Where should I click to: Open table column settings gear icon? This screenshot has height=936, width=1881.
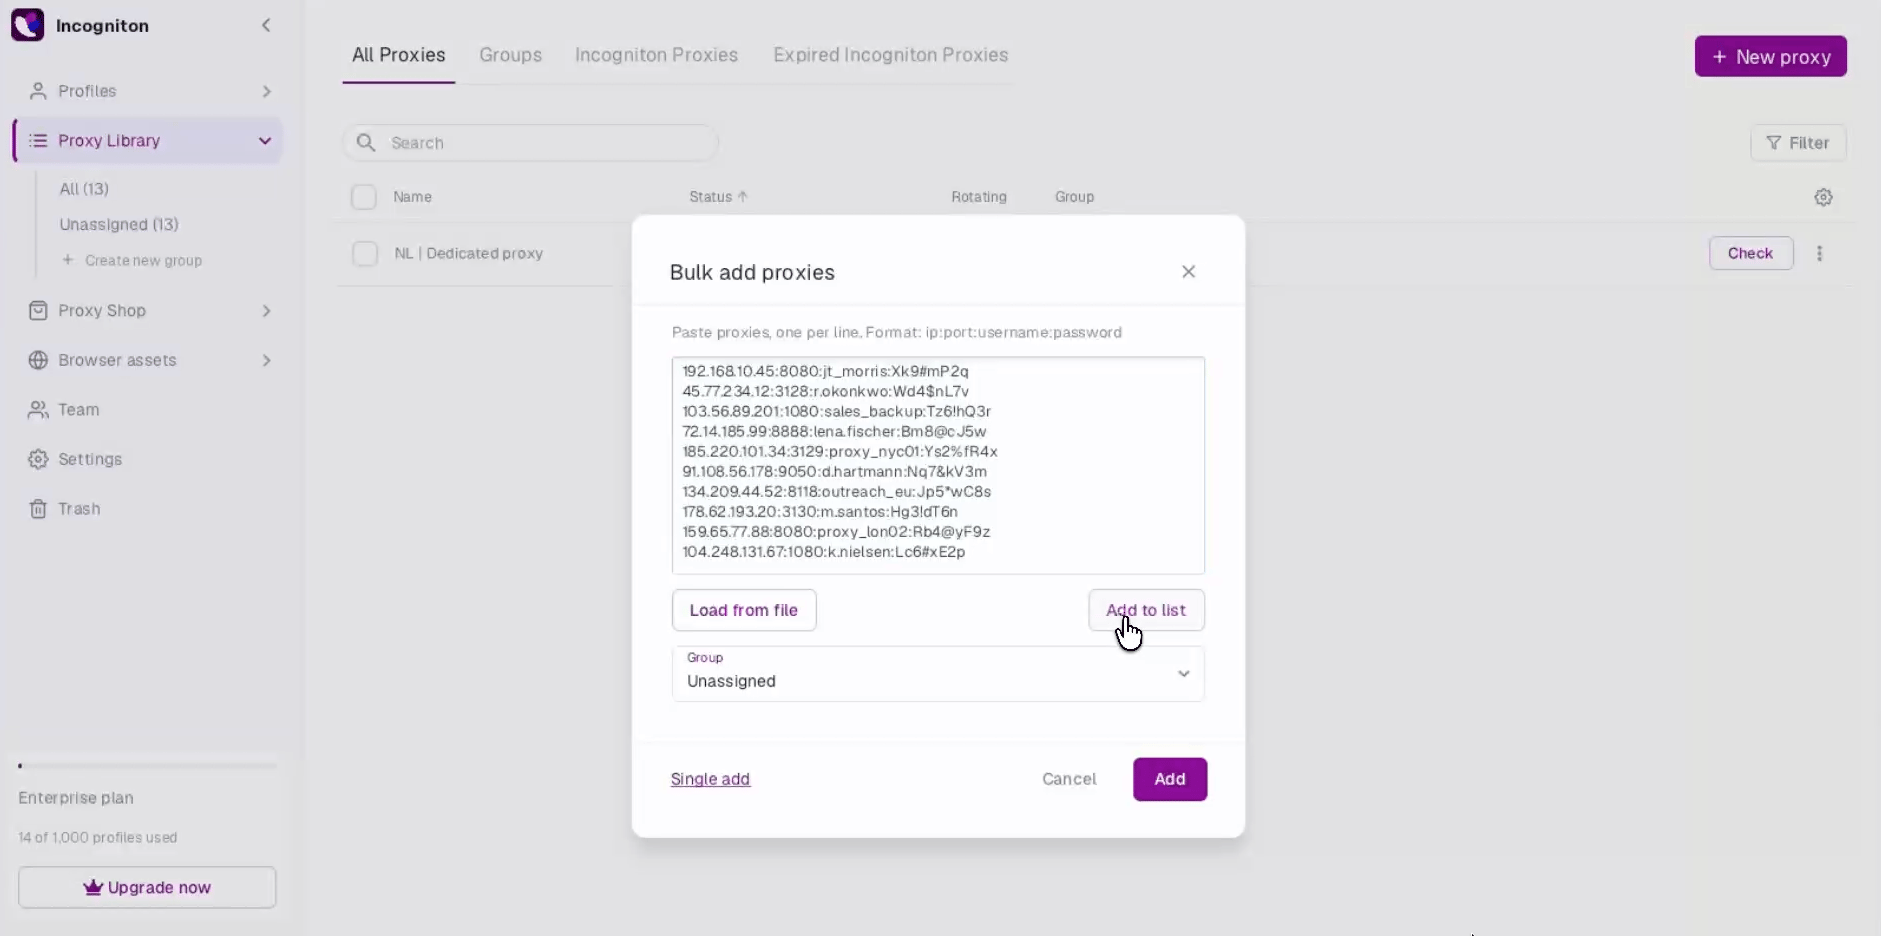pyautogui.click(x=1823, y=197)
